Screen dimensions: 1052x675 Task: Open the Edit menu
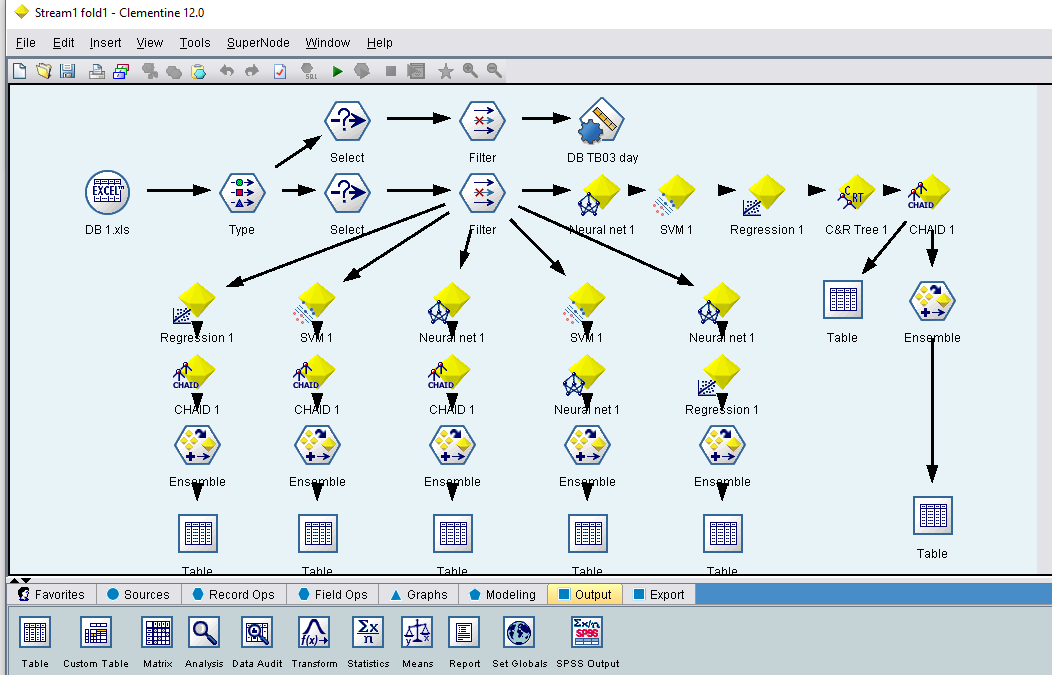pyautogui.click(x=63, y=43)
